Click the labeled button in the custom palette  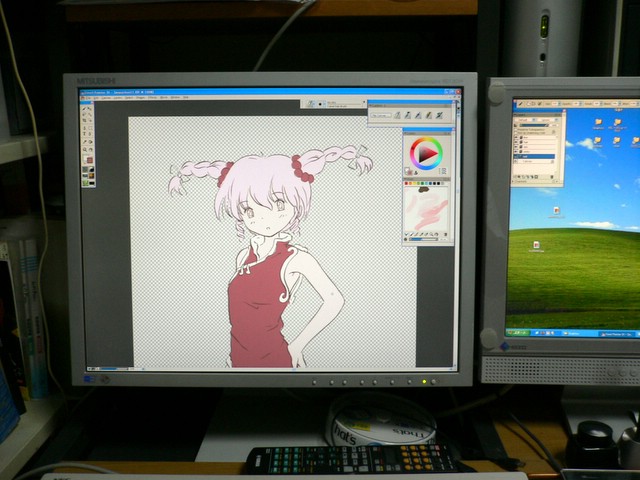381,116
